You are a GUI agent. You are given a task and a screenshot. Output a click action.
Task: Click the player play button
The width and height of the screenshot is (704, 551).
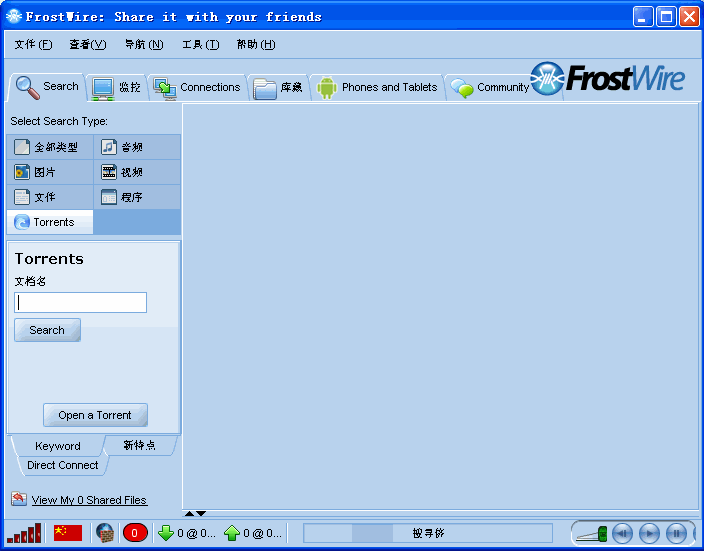tap(649, 533)
